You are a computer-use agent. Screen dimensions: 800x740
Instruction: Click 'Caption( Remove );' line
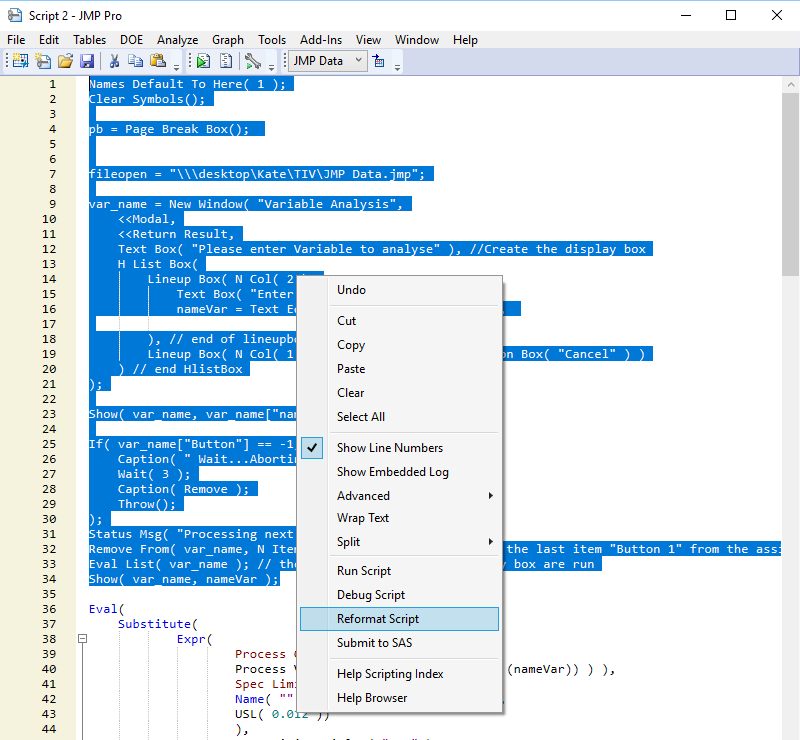click(184, 489)
